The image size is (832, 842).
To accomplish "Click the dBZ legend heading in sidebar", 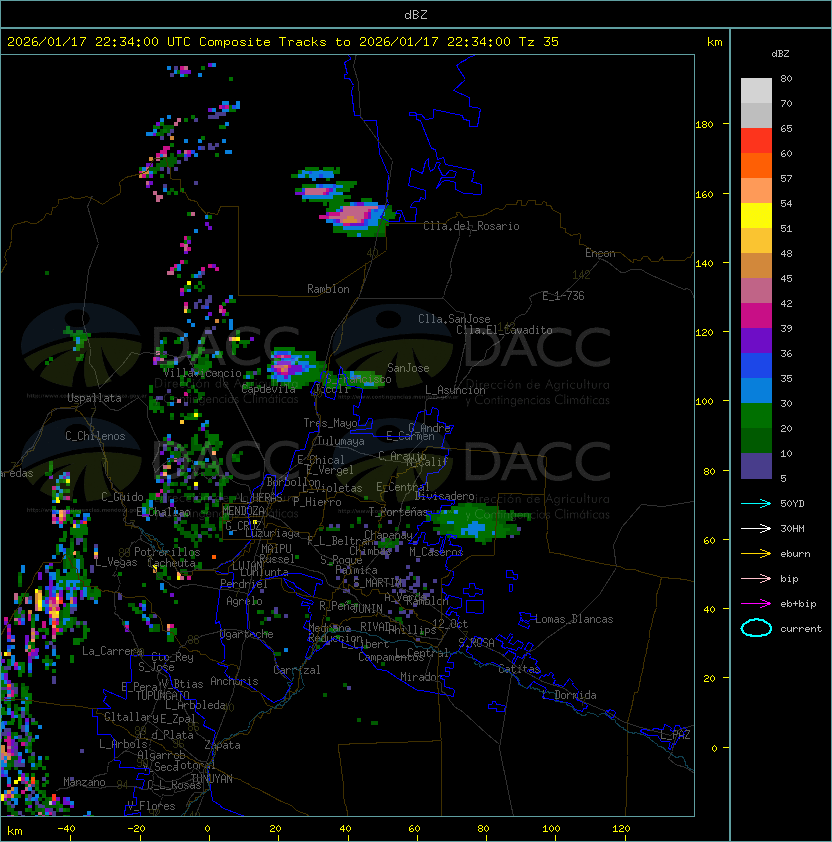I will [x=780, y=53].
